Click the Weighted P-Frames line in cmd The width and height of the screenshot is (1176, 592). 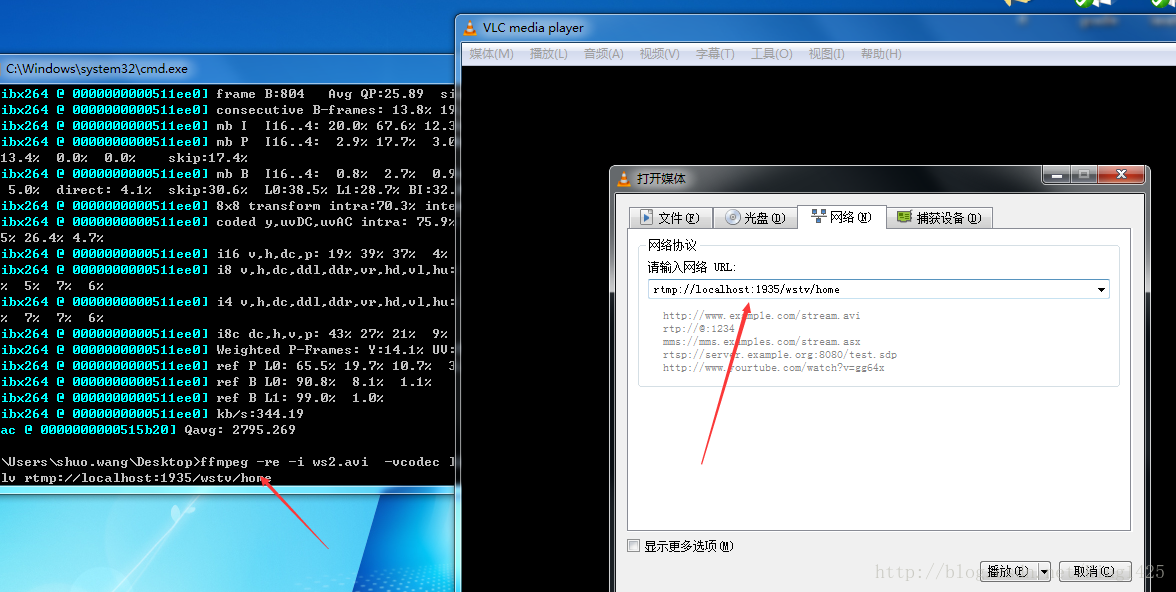coord(226,350)
